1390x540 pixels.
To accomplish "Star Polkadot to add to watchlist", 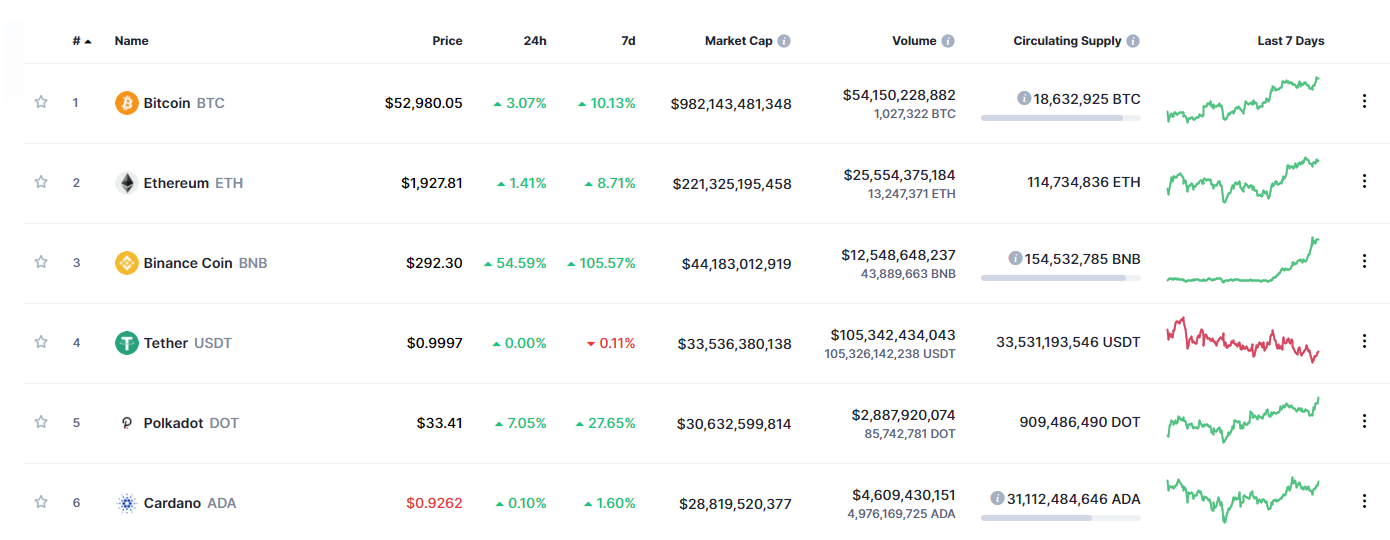I will [x=41, y=422].
